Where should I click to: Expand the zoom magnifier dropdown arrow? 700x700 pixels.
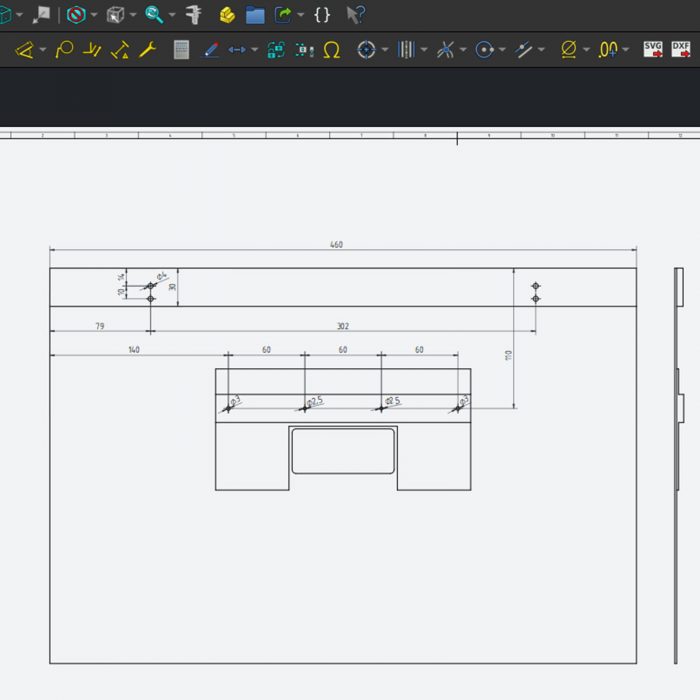172,16
